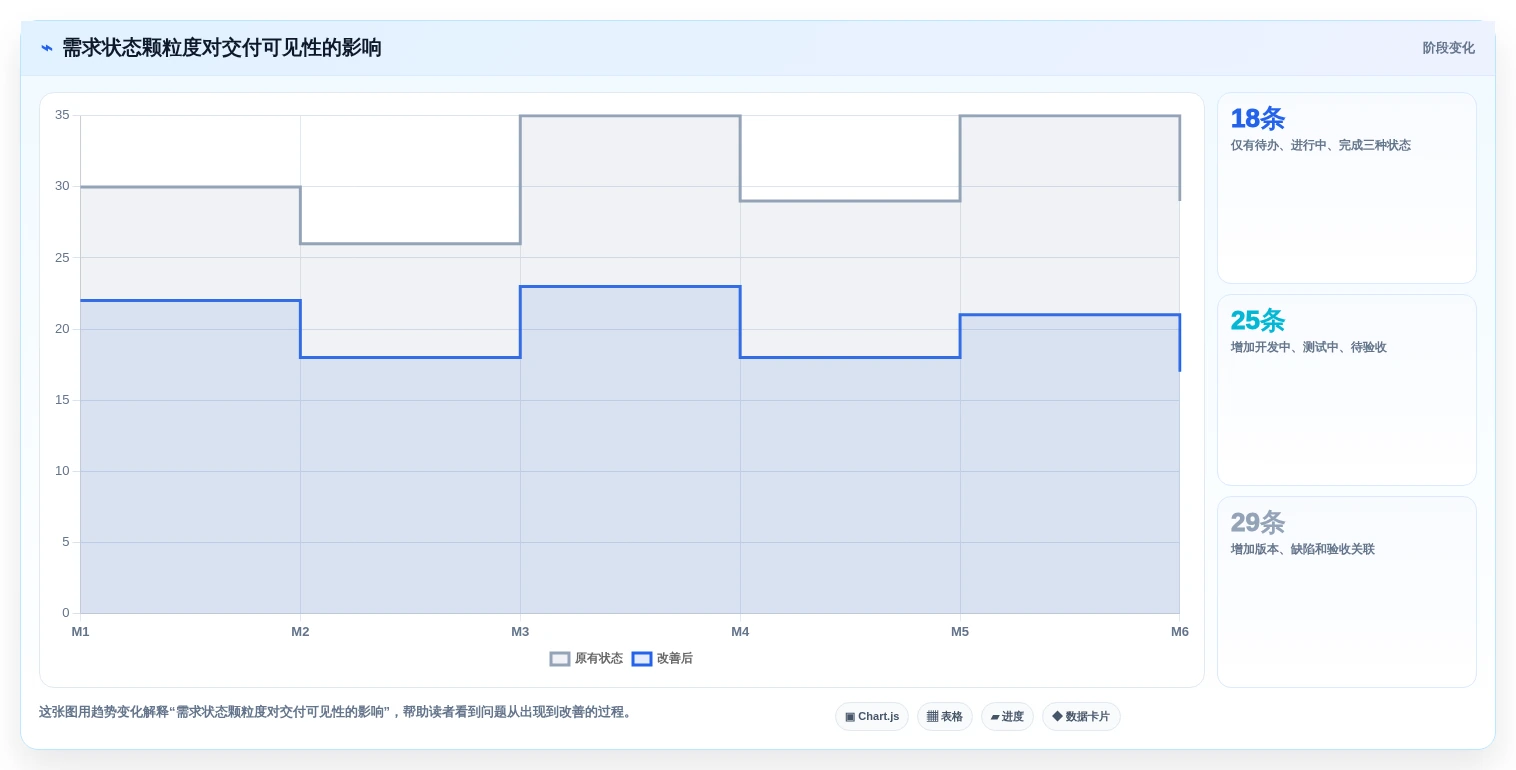Click the 改善后 legend label
Image resolution: width=1516 pixels, height=770 pixels.
click(675, 659)
